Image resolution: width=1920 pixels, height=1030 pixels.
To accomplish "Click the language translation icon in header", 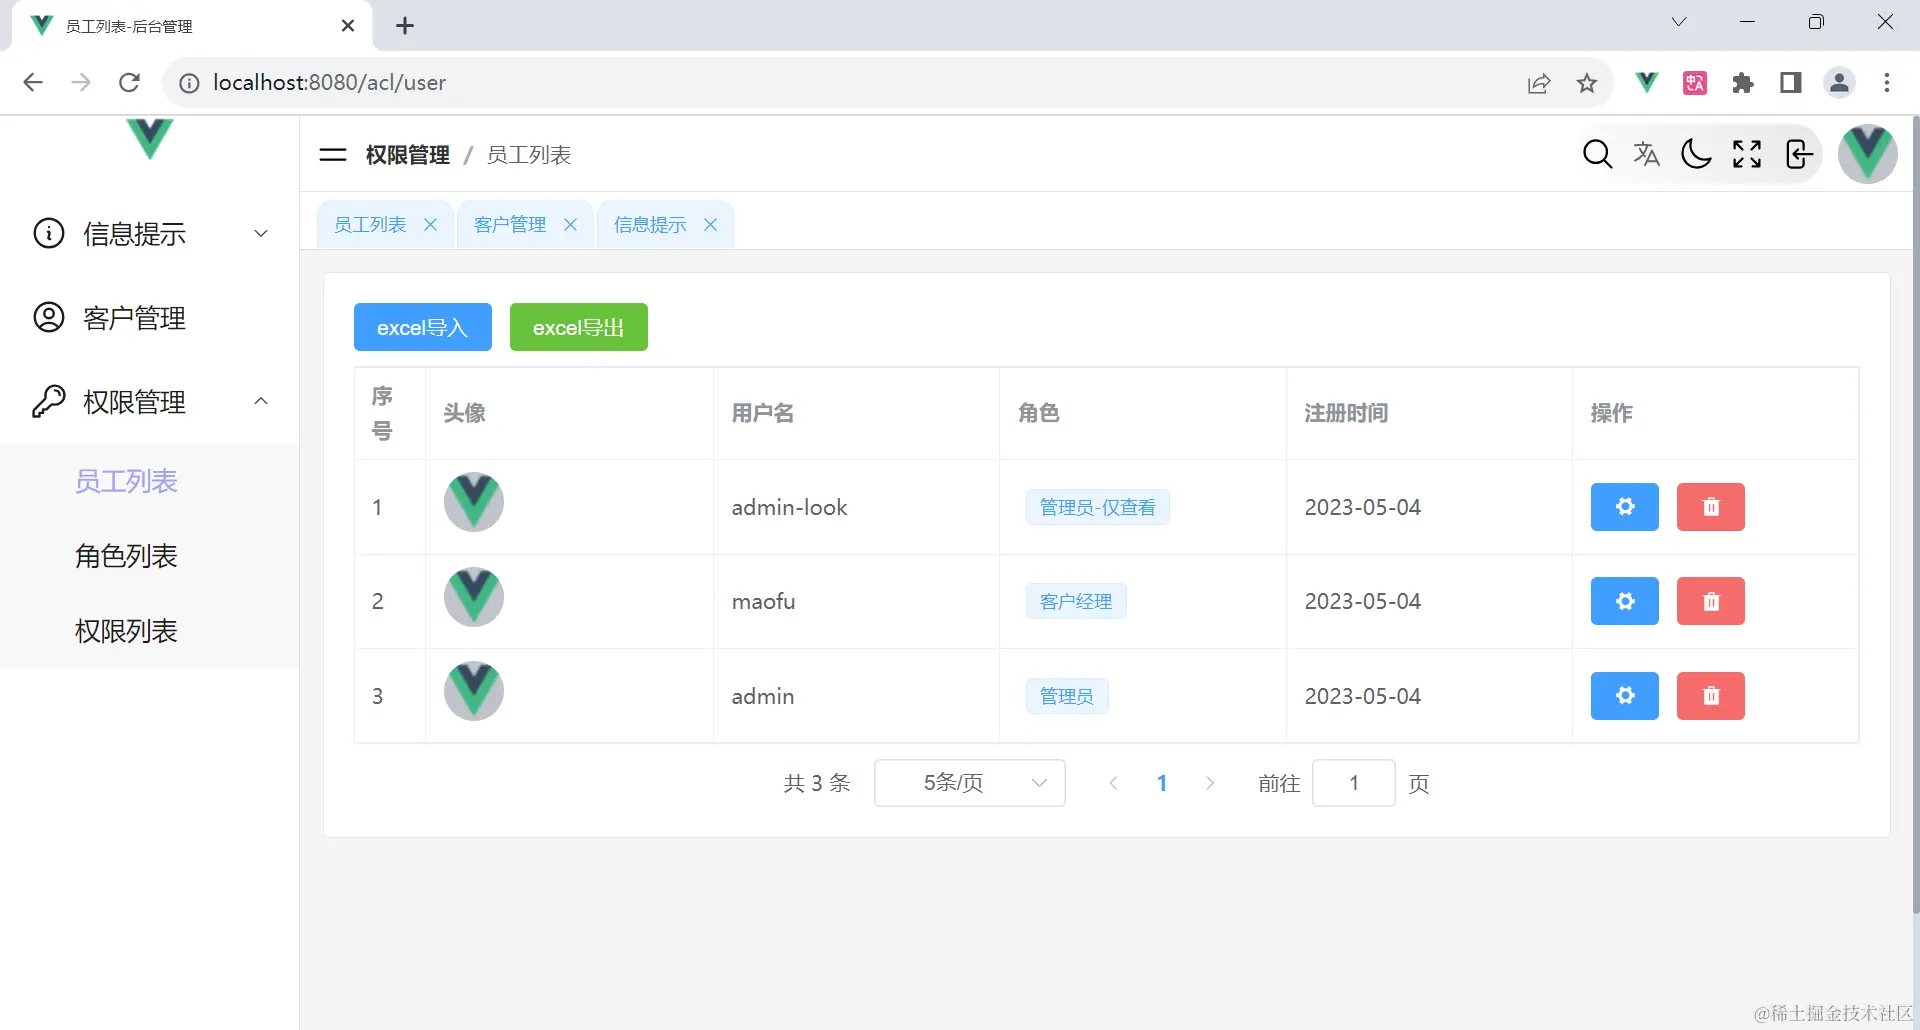I will [x=1646, y=154].
